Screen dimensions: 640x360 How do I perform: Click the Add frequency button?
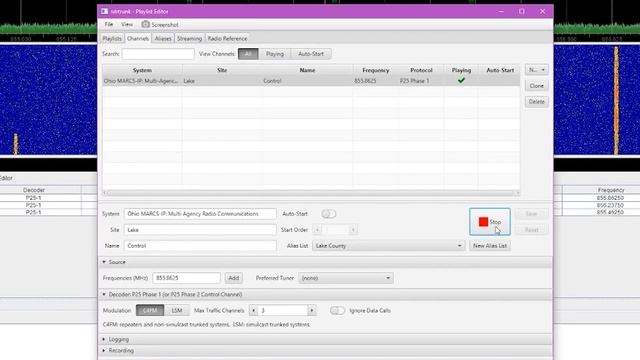pos(233,278)
